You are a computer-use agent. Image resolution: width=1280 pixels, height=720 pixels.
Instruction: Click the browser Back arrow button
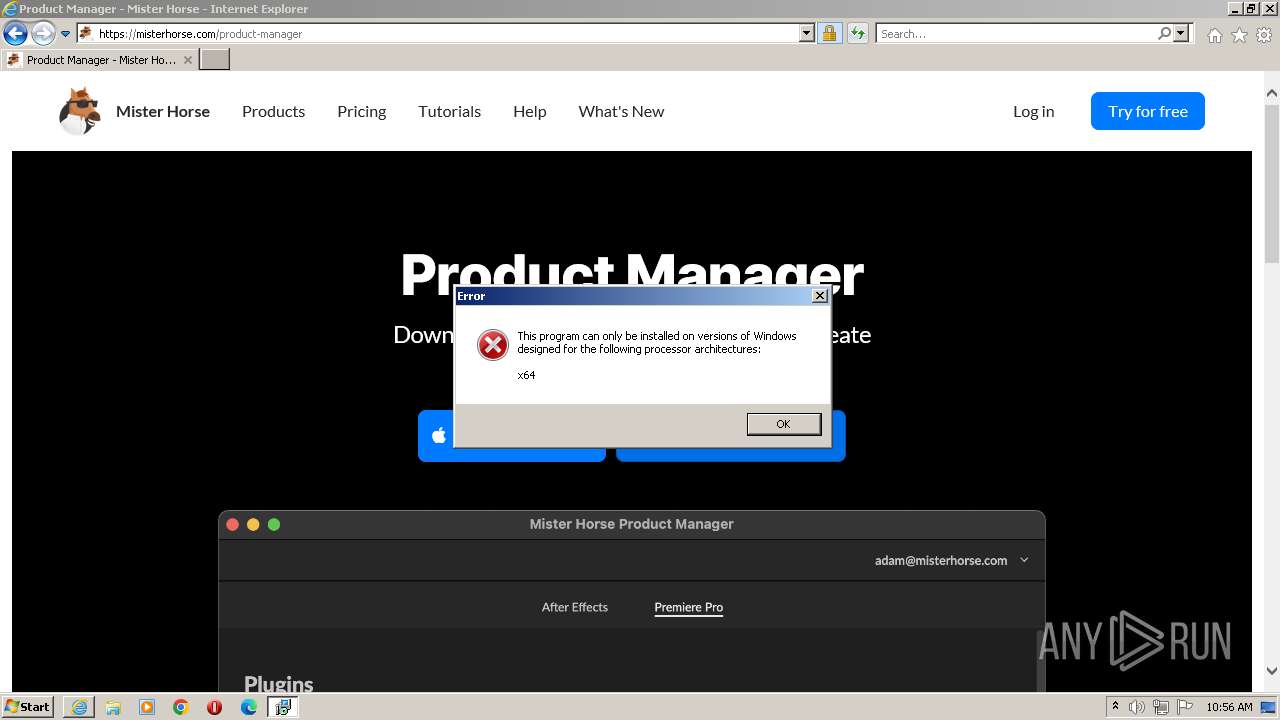pos(15,33)
